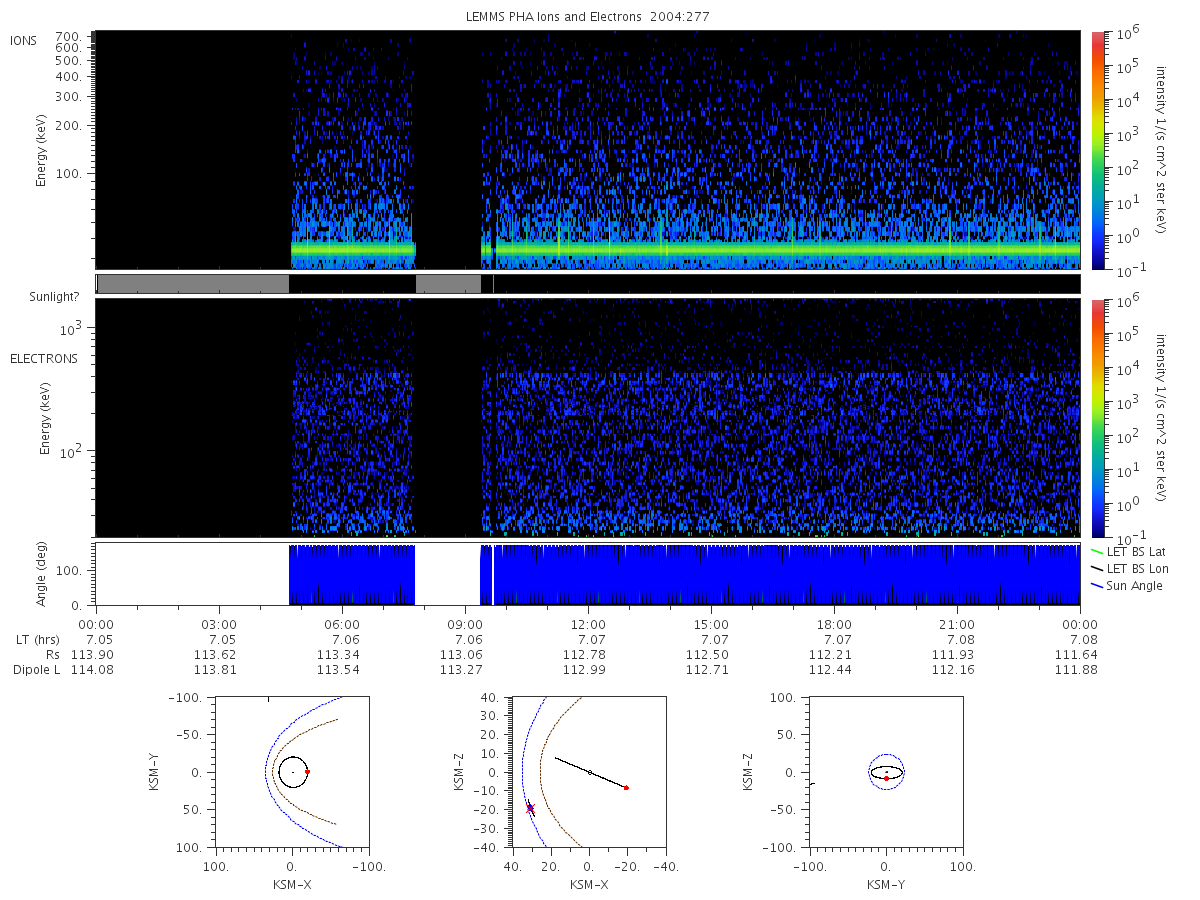Click the second gray segment of the Sunlight bar
The width and height of the screenshot is (1200, 900).
448,284
